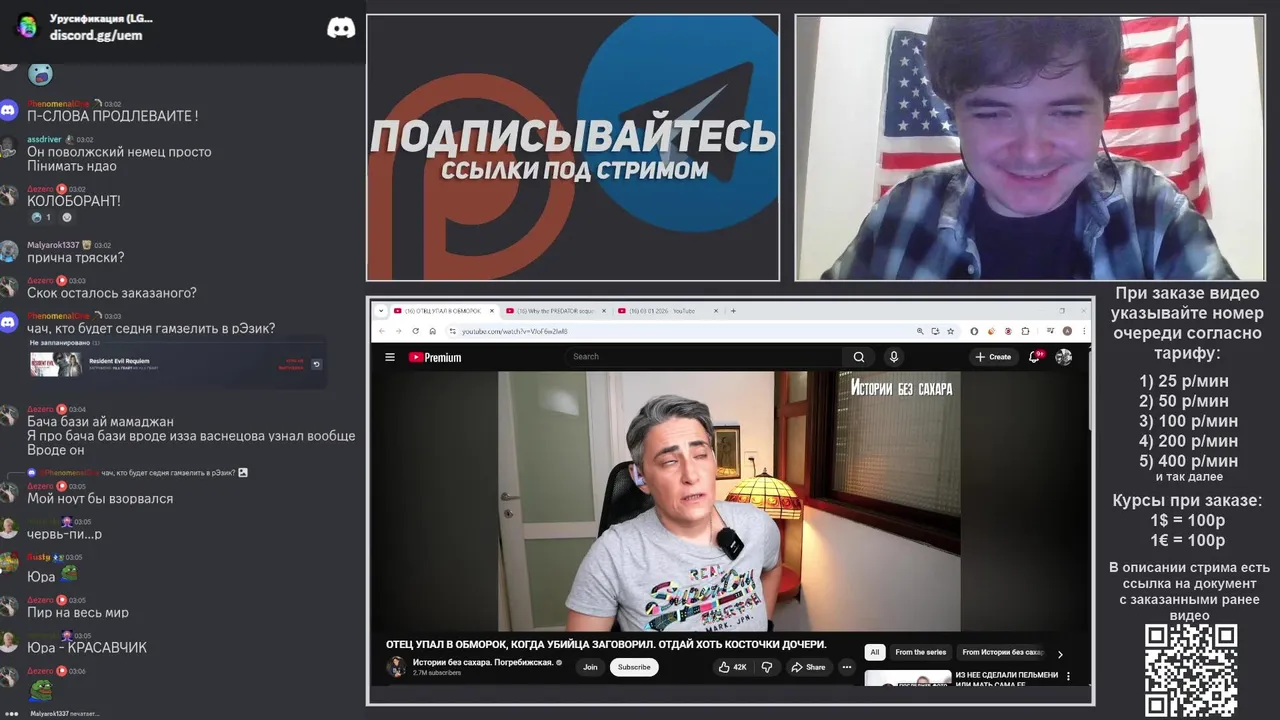
Task: Close the Why the PREDATOR tab
Action: 605,311
